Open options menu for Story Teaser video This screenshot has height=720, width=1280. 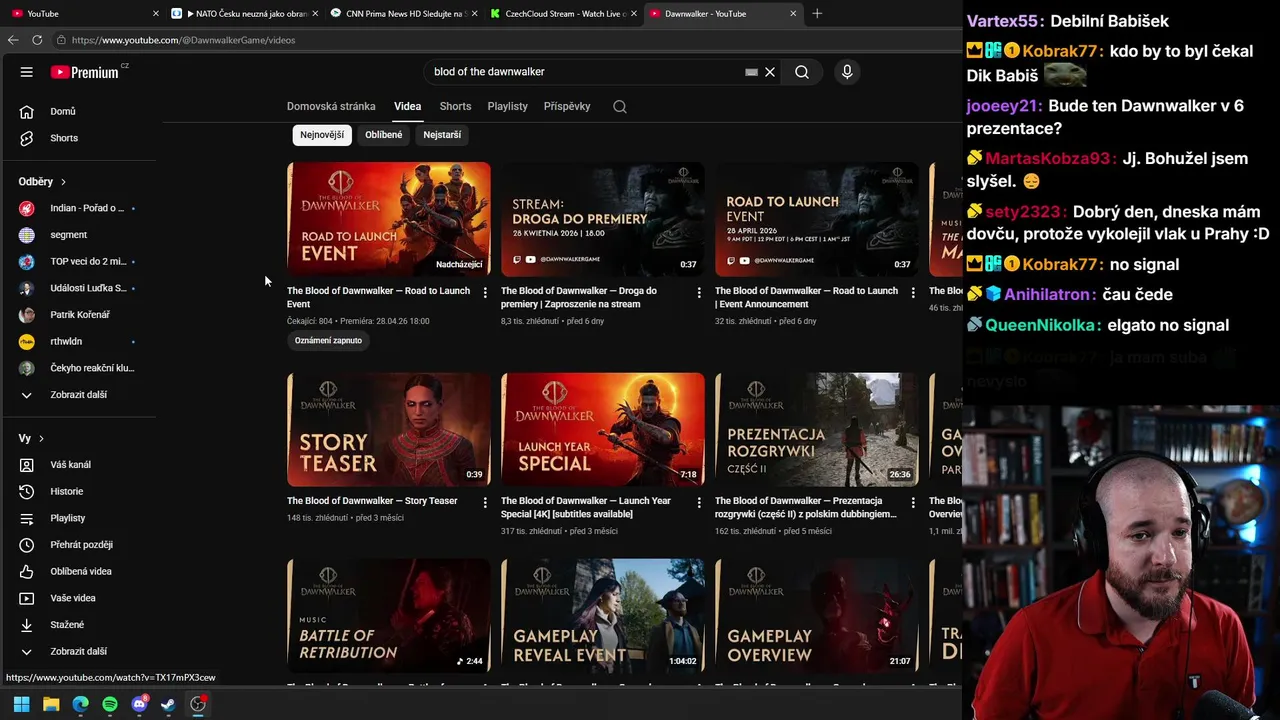click(485, 503)
